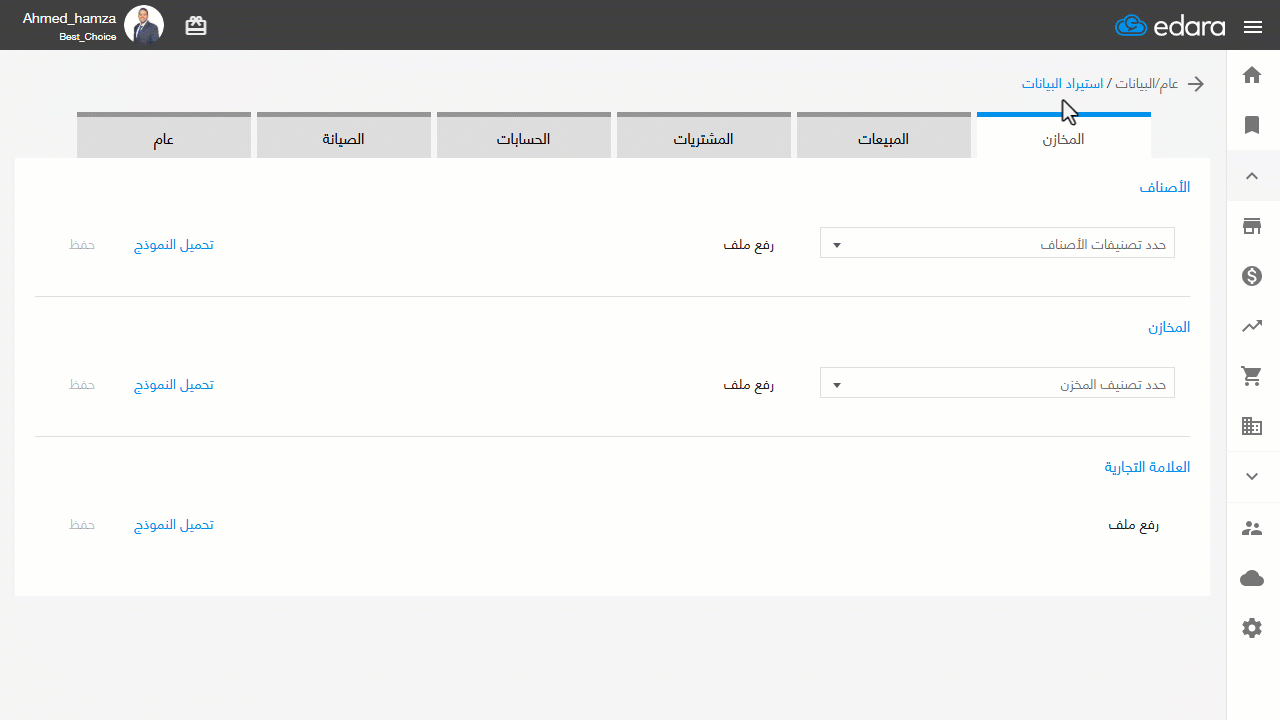Viewport: 1280px width, 720px height.
Task: Click the edara cloud logo
Action: (x=1170, y=26)
